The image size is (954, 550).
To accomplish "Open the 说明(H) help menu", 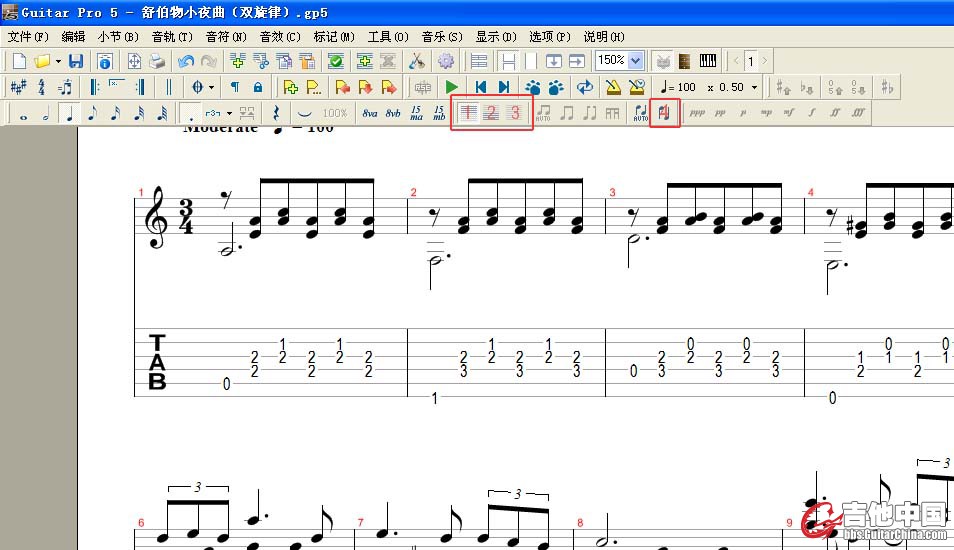I will (x=604, y=37).
